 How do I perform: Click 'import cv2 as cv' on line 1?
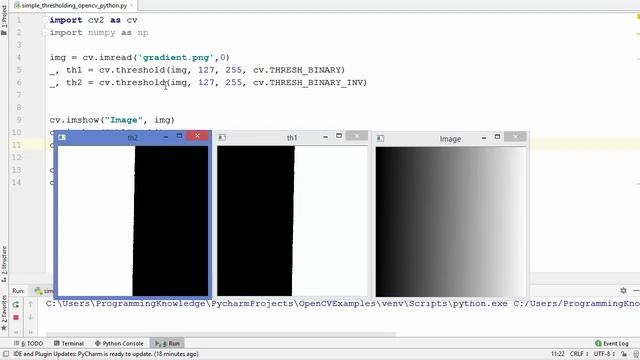click(93, 20)
